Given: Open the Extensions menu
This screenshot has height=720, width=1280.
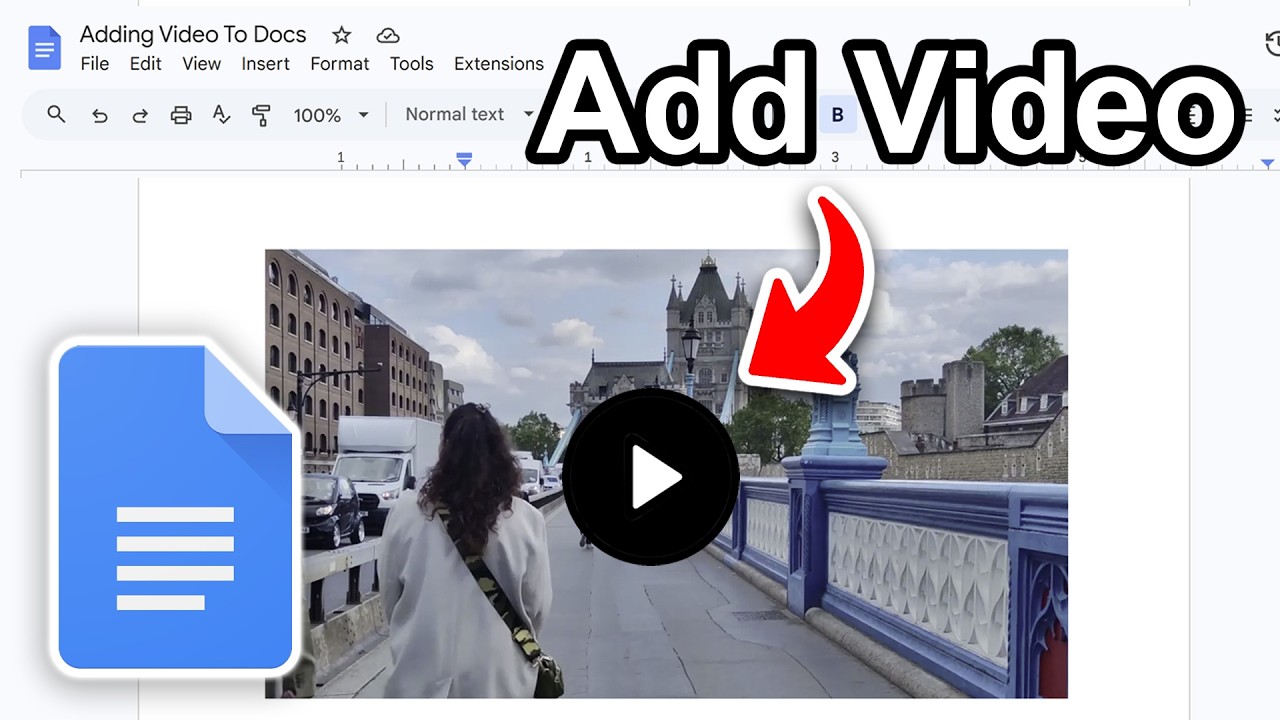Looking at the screenshot, I should click(x=498, y=63).
